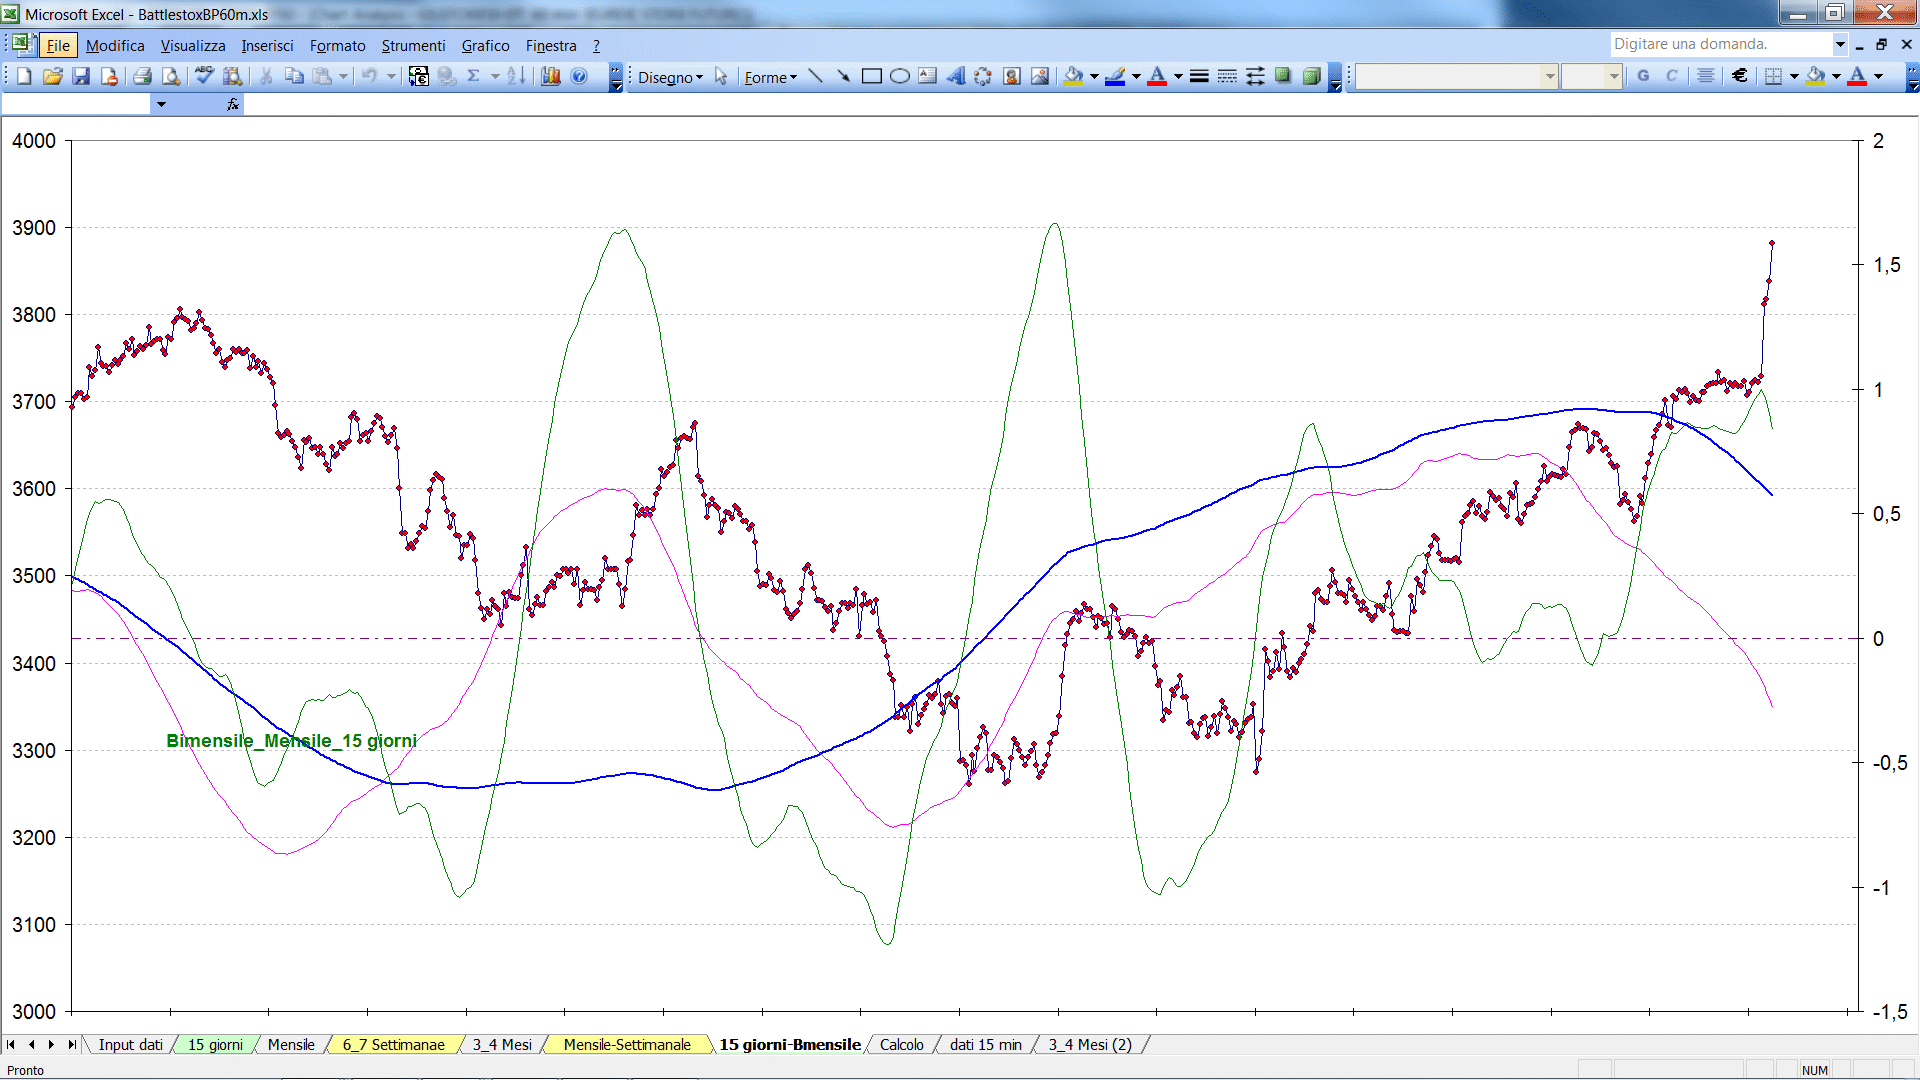This screenshot has width=1920, height=1080.
Task: Click the Dash Style icon
Action: pyautogui.click(x=1227, y=76)
